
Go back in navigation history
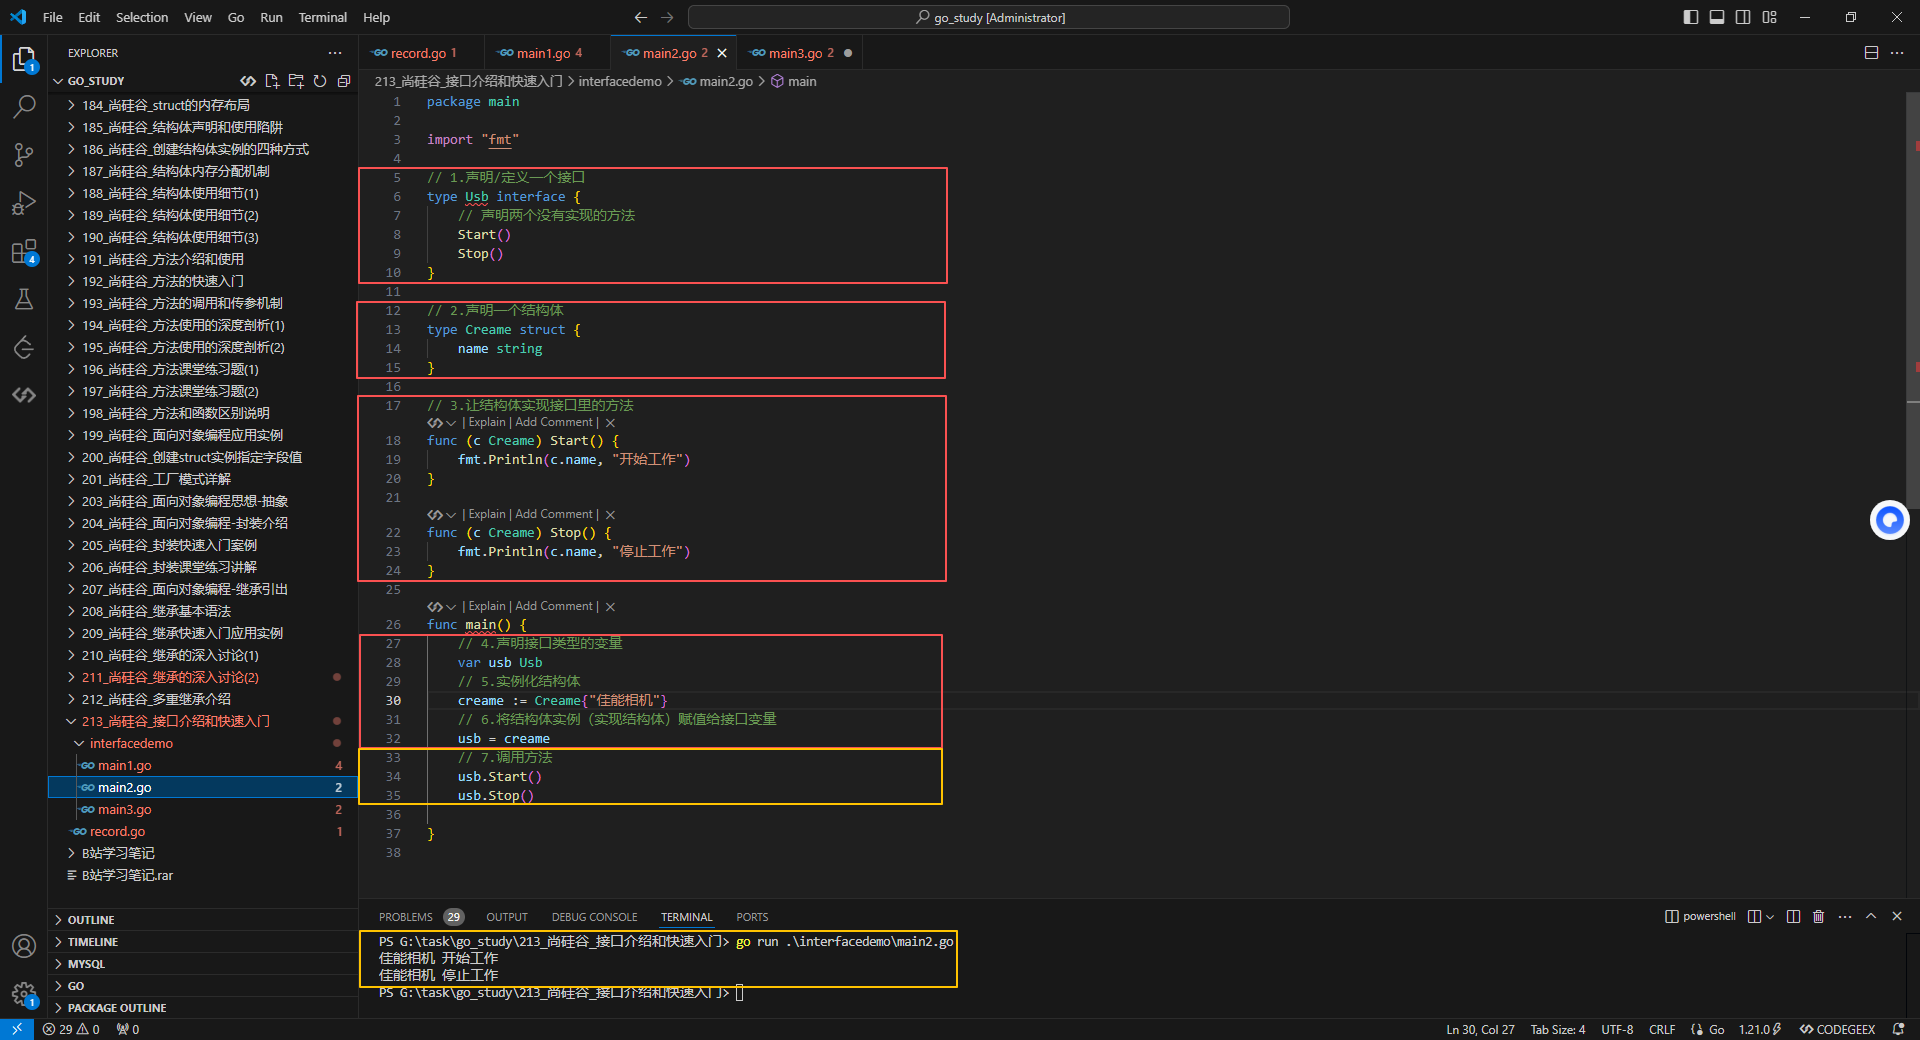coord(641,17)
